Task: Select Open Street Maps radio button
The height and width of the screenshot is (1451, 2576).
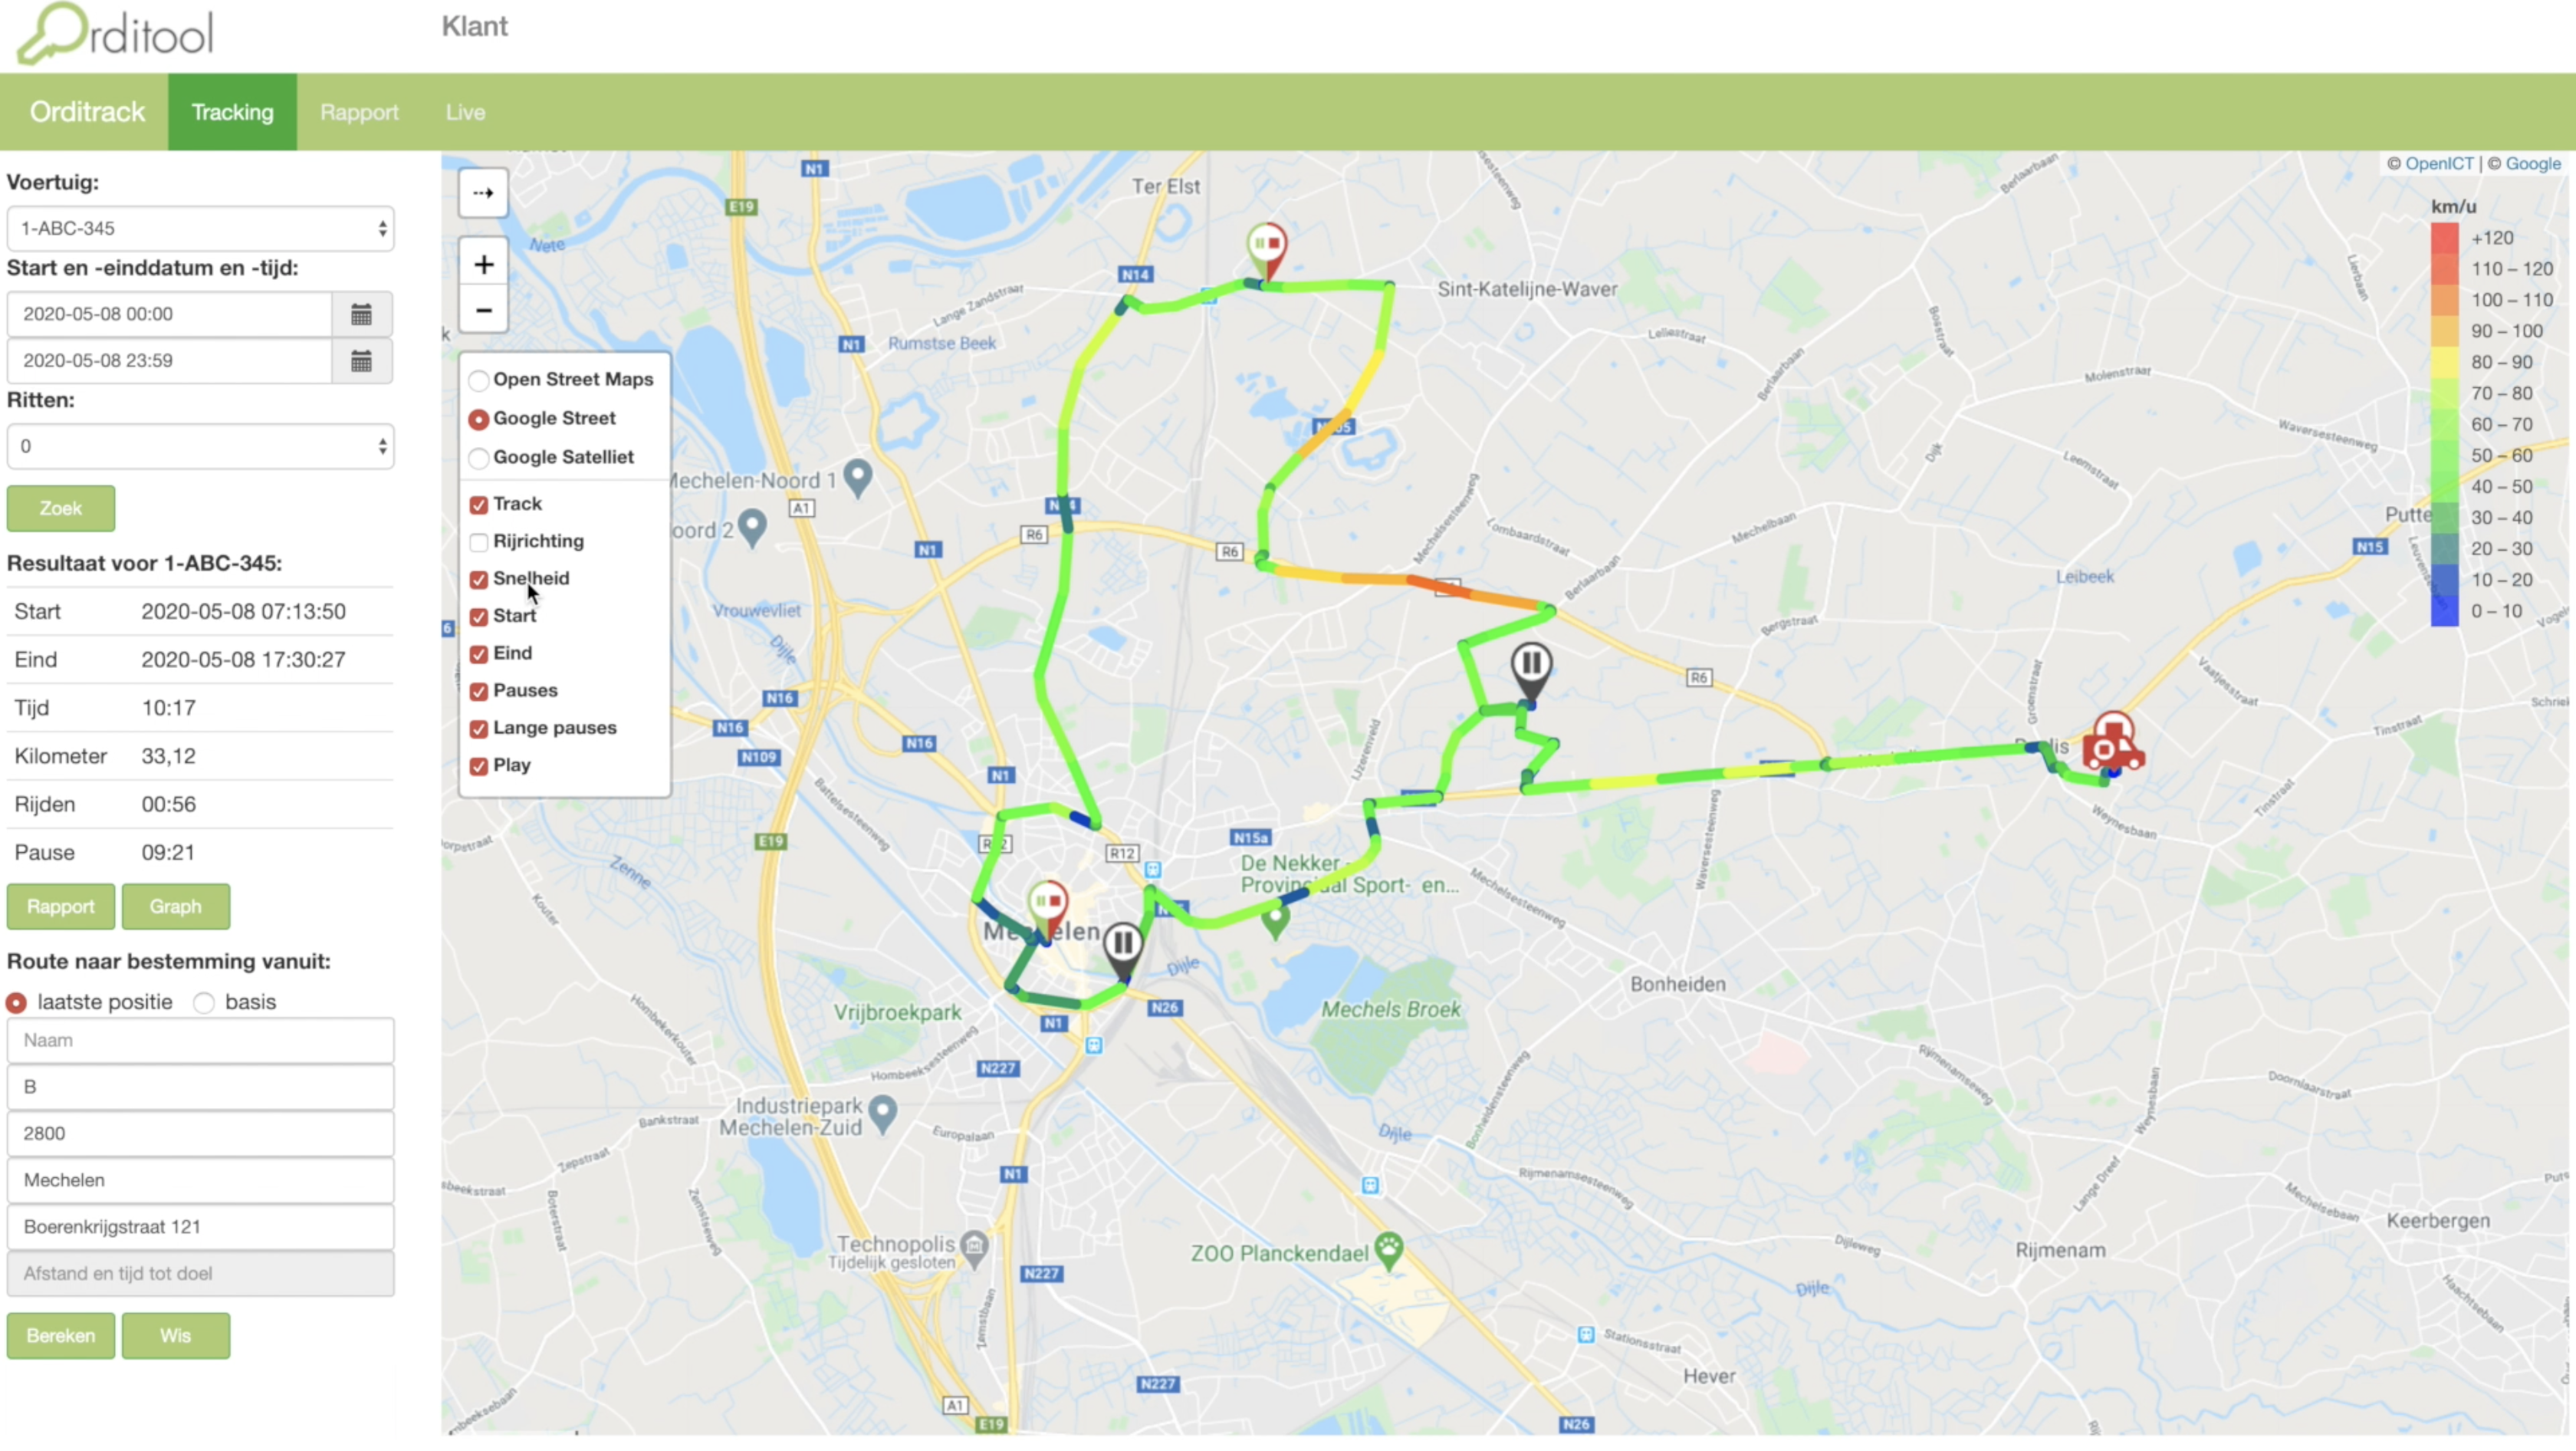Action: click(479, 380)
